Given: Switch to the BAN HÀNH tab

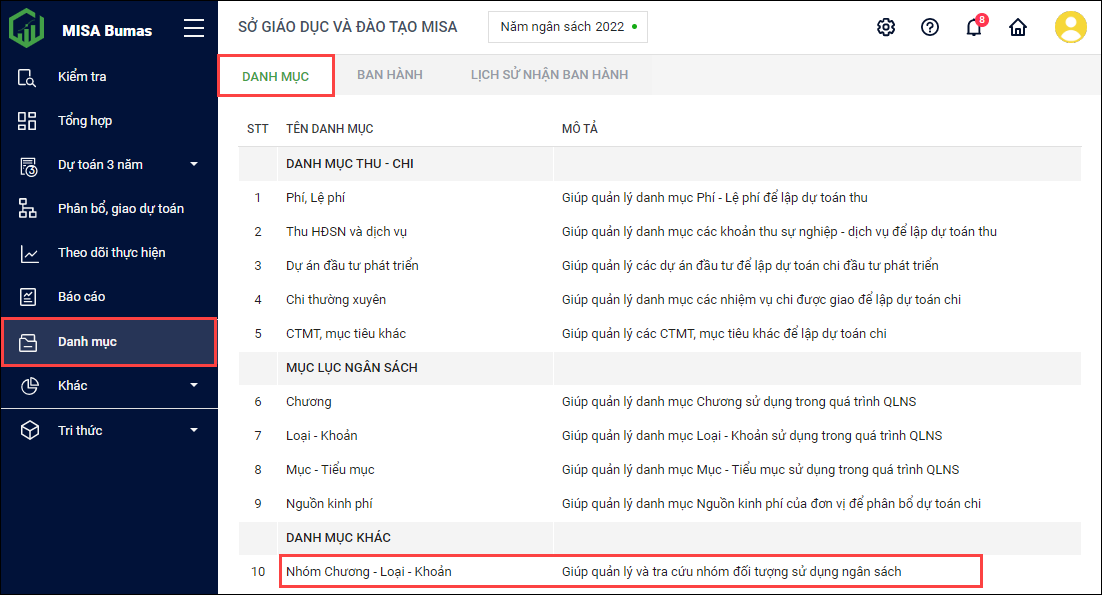Looking at the screenshot, I should pos(390,75).
